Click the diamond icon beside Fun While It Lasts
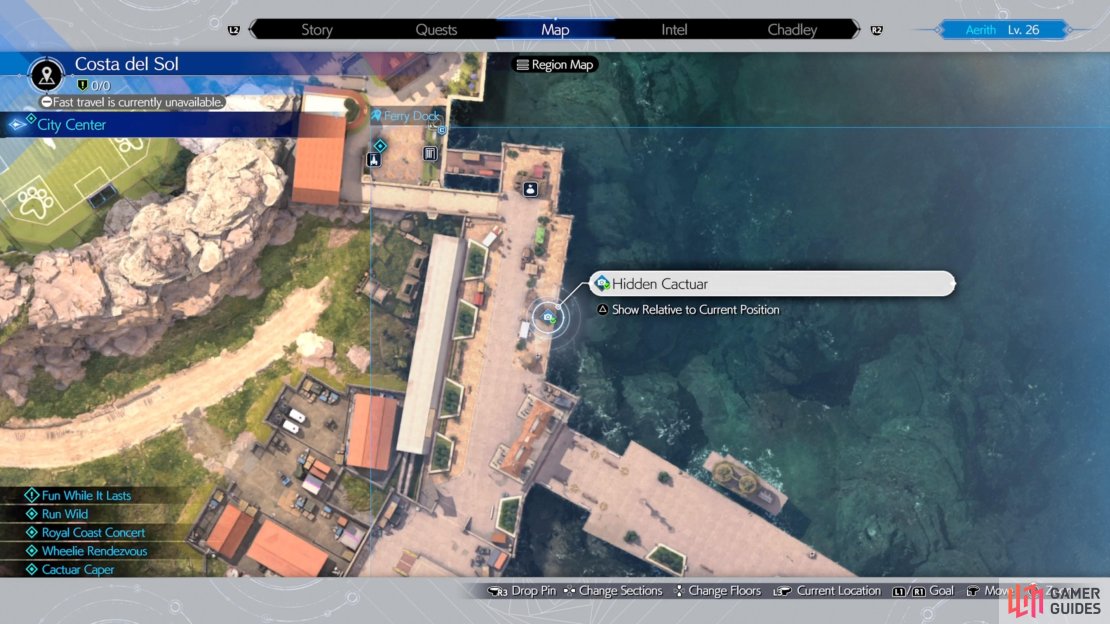 [31, 495]
